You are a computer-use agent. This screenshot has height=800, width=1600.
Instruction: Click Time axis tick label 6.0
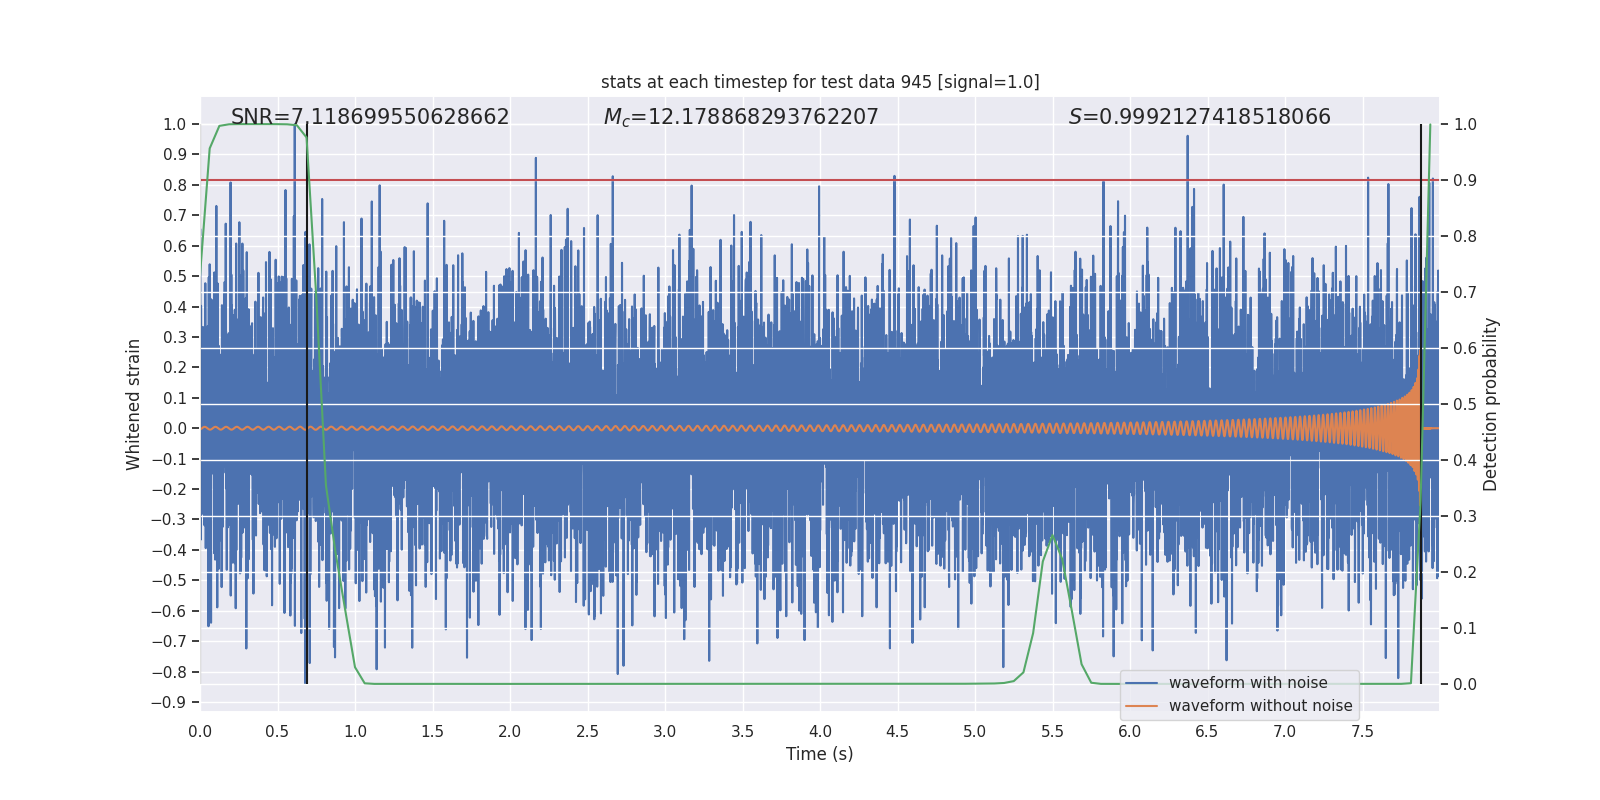tap(1130, 731)
